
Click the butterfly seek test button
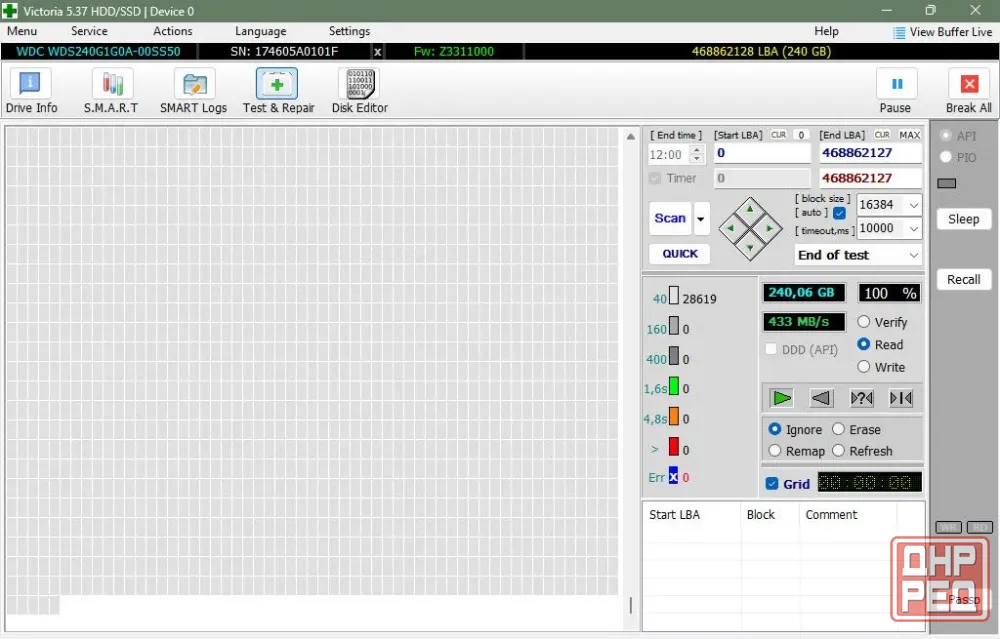tap(901, 399)
